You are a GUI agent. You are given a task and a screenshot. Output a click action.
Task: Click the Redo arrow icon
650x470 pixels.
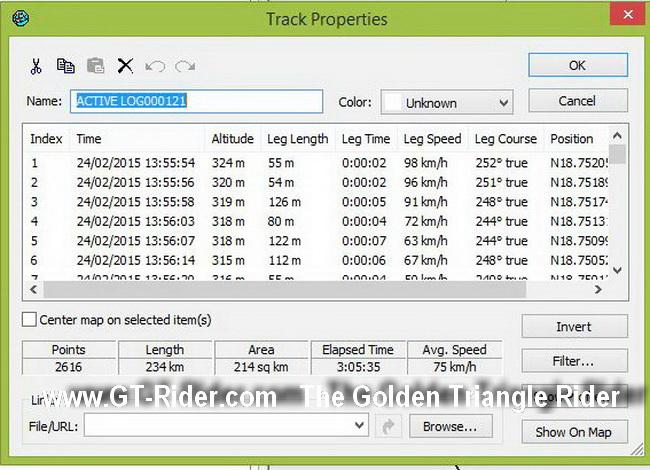pos(184,66)
